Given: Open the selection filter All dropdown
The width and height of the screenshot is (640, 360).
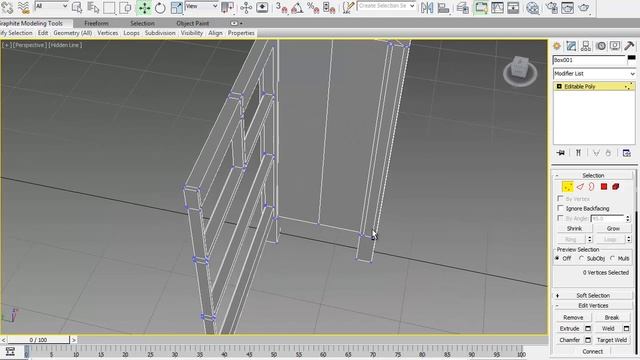Looking at the screenshot, I should [x=51, y=6].
